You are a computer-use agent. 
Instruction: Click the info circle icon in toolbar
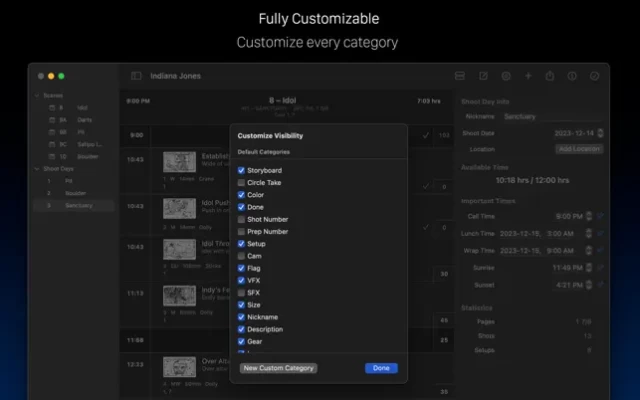tap(572, 76)
